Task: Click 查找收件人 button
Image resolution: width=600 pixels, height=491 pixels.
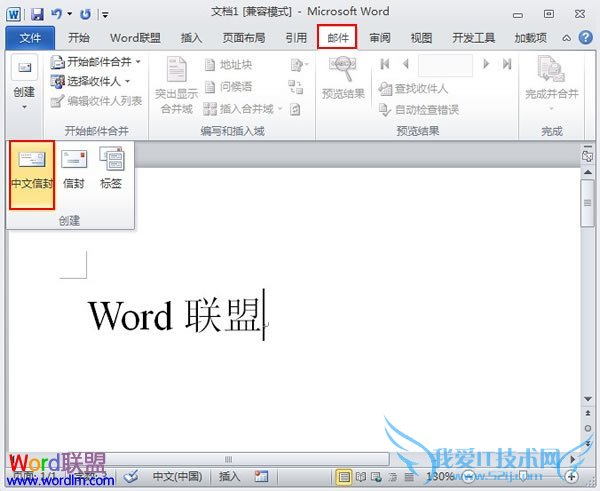Action: 412,89
